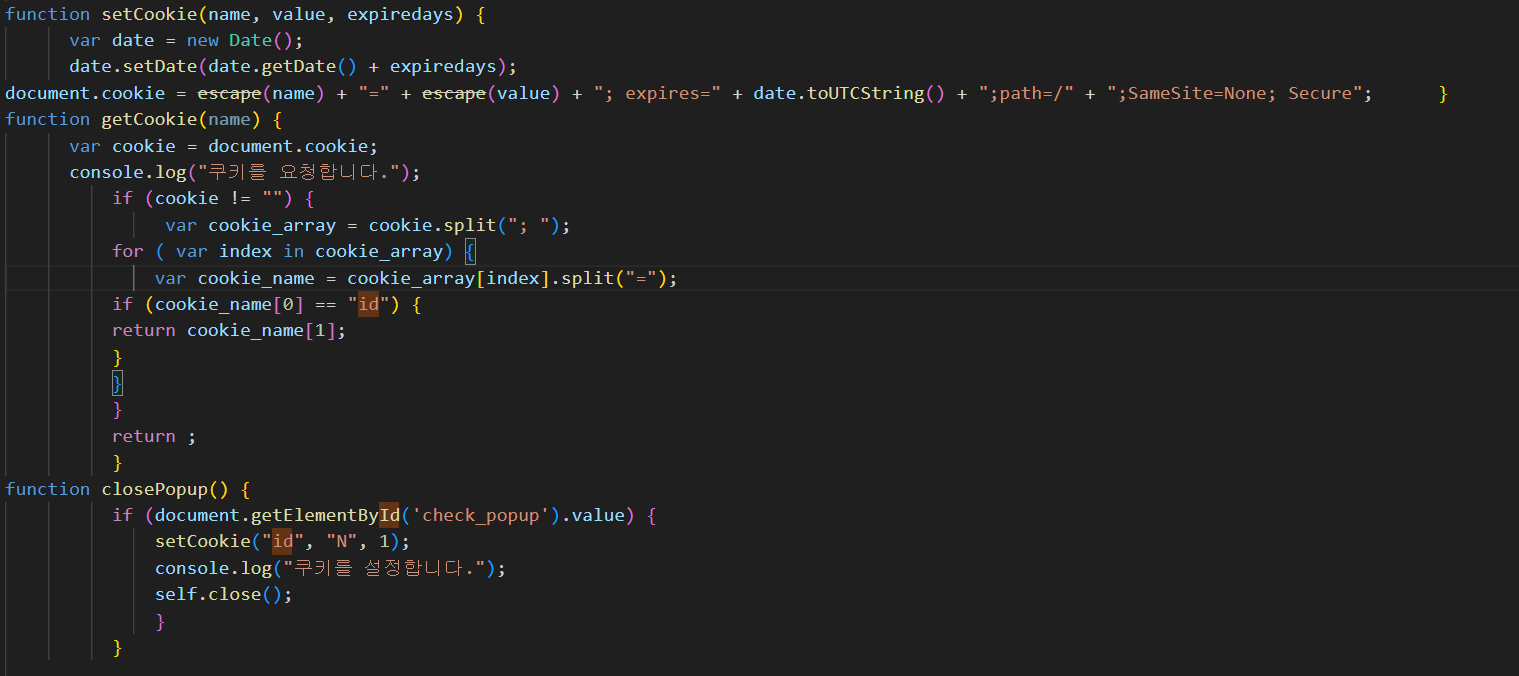Image resolution: width=1519 pixels, height=676 pixels.
Task: Click the "쿠키를 설정합니다." log string
Action: pos(384,568)
